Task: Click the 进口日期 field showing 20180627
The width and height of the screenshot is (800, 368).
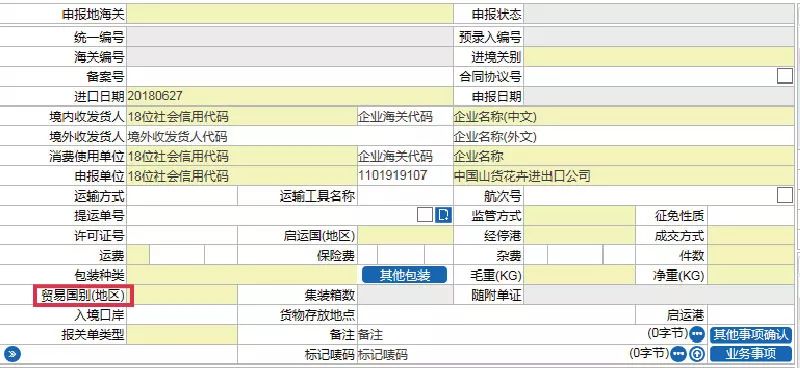Action: tap(289, 96)
